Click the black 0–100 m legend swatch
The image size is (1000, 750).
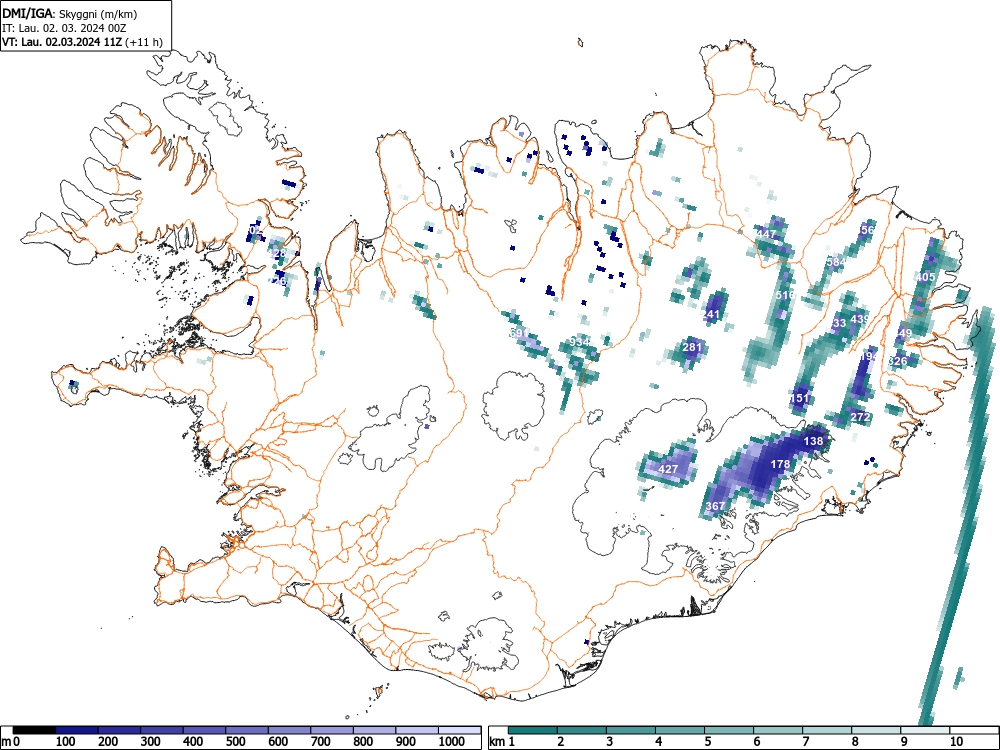pyautogui.click(x=34, y=729)
